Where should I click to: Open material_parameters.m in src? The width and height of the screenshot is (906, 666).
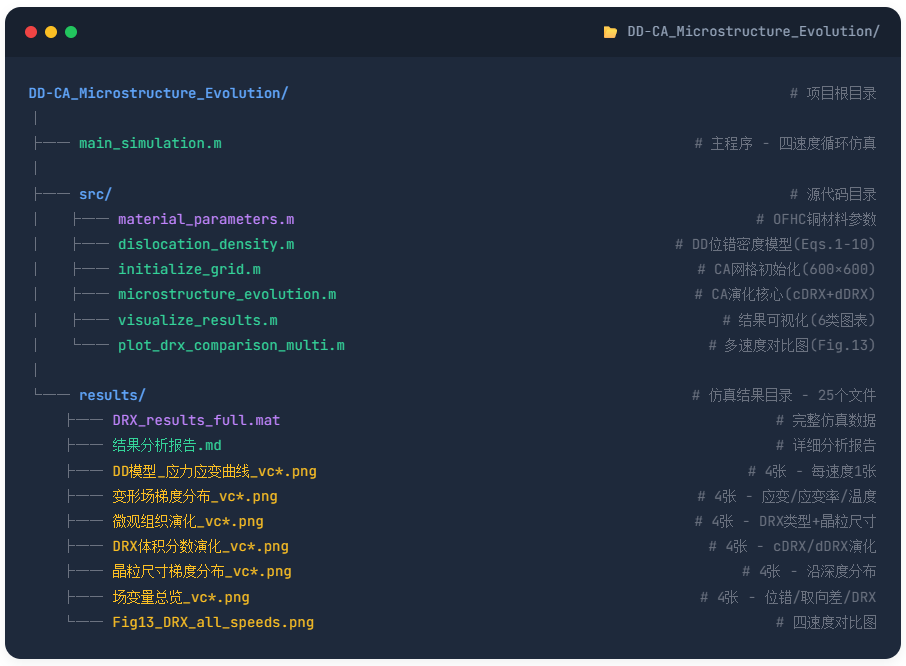pos(206,219)
